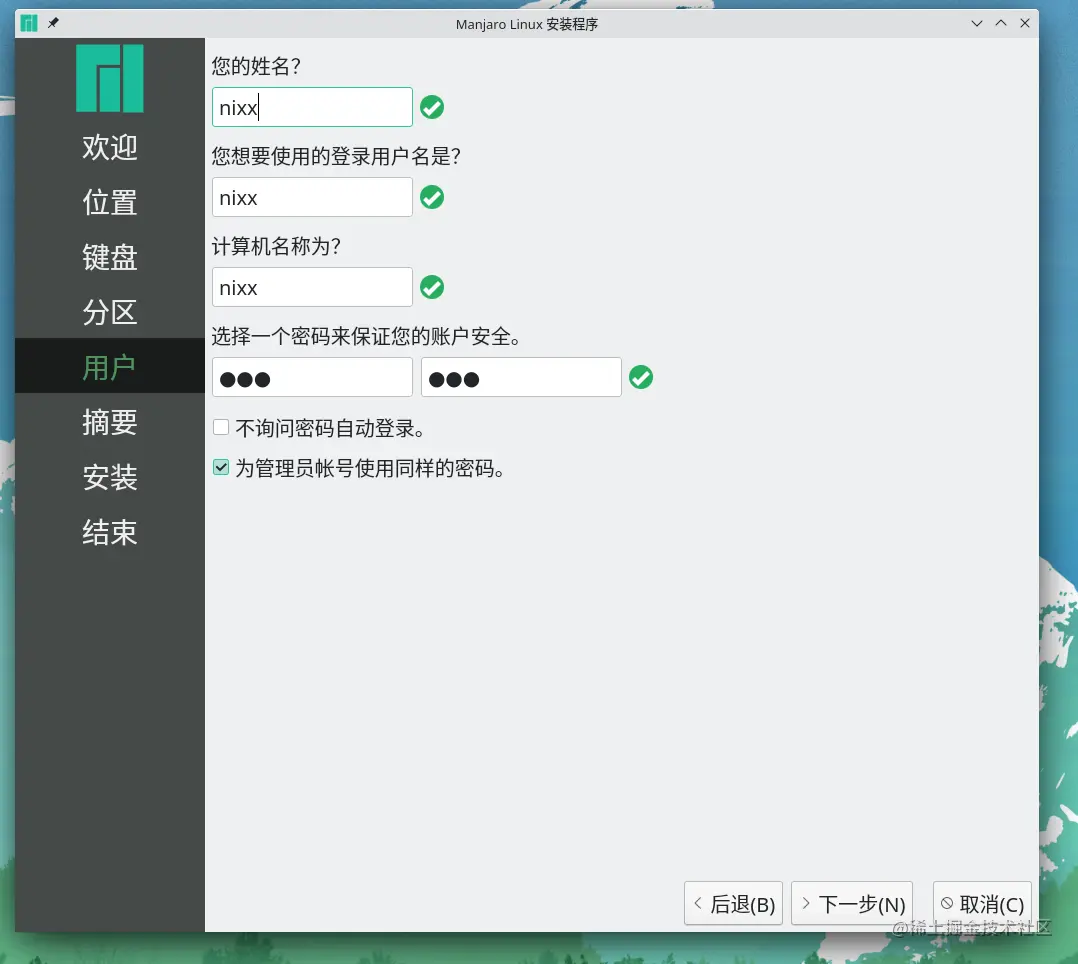
Task: Select 分区 step in the sidebar
Action: [x=110, y=312]
